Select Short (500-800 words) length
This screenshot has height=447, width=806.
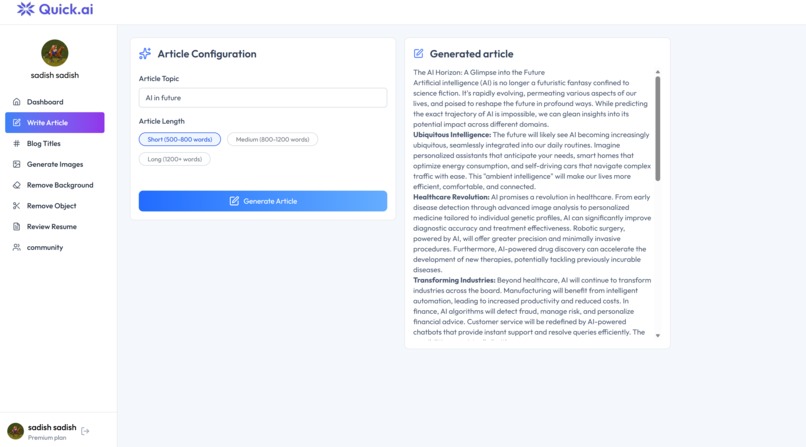[180, 139]
